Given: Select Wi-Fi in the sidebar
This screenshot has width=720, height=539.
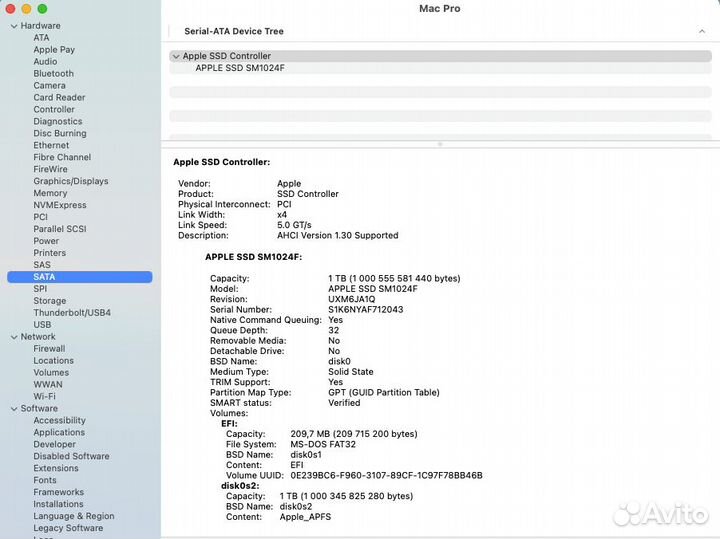Looking at the screenshot, I should tap(44, 396).
